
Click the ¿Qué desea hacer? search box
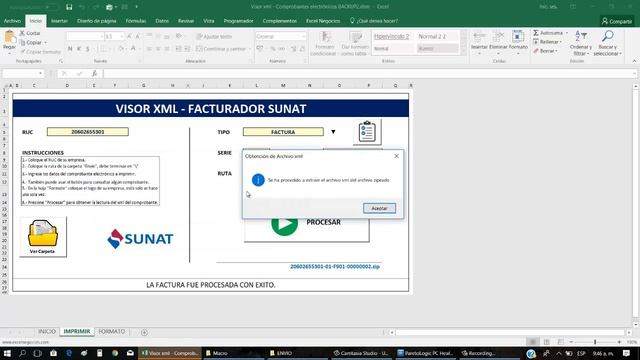(x=374, y=21)
